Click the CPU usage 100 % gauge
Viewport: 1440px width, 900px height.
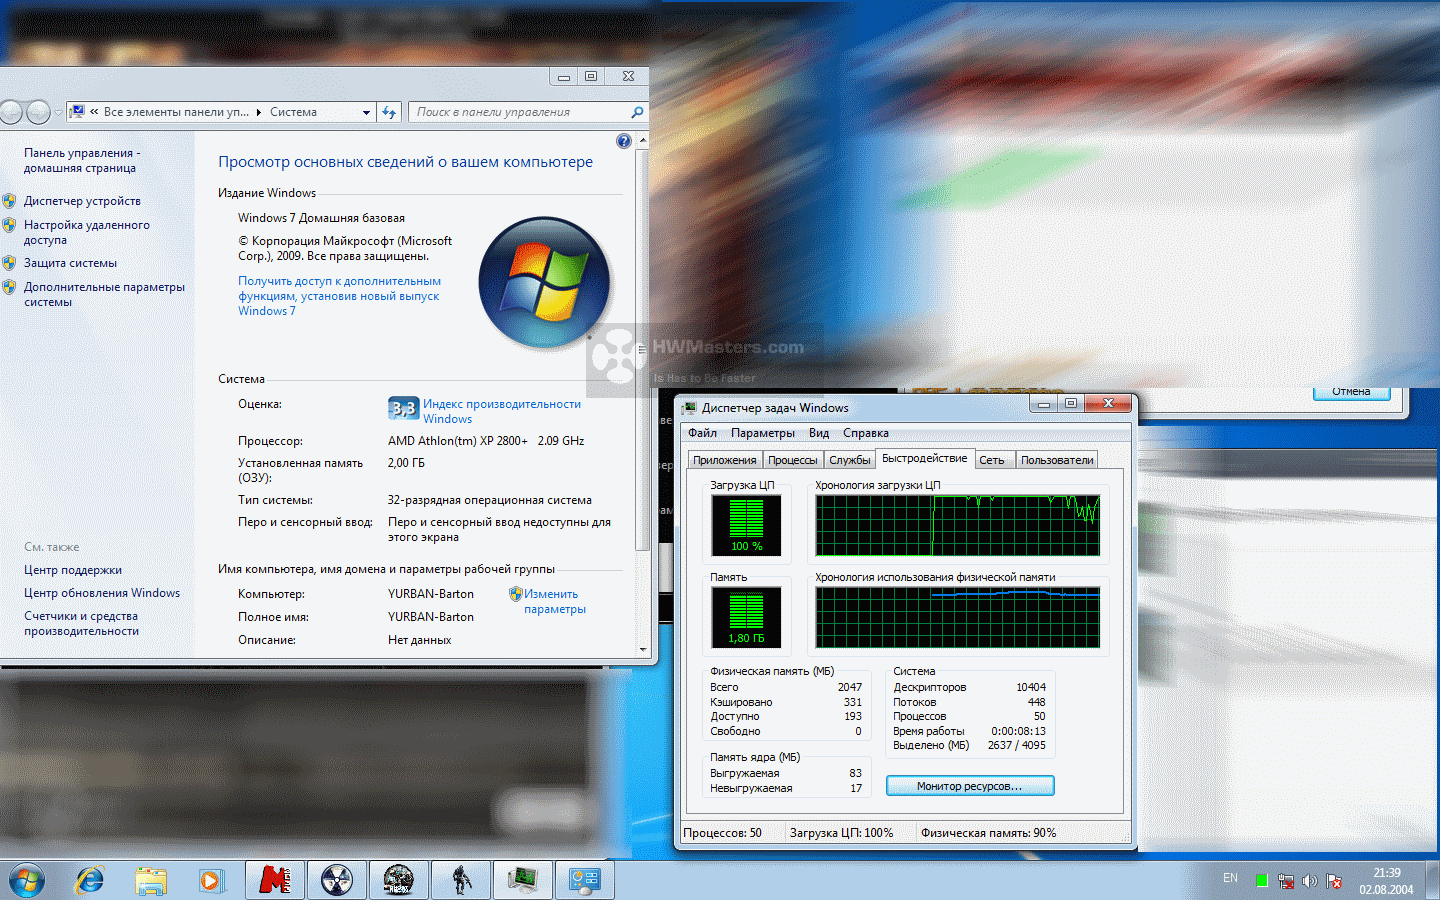(x=746, y=525)
